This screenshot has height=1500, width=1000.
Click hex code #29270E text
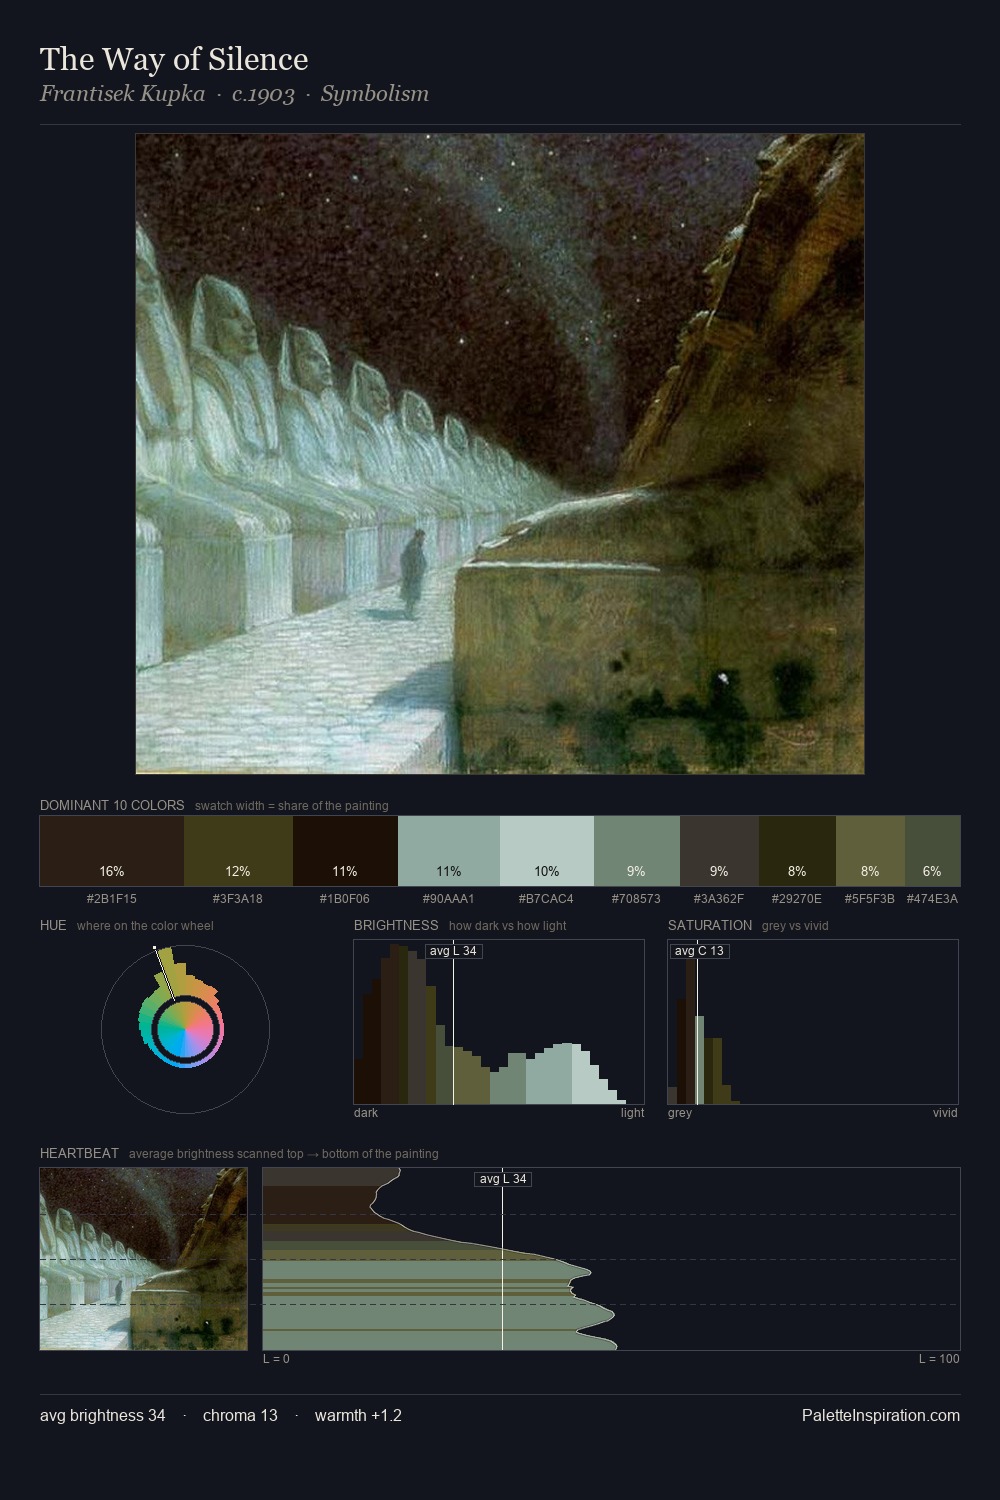(797, 899)
